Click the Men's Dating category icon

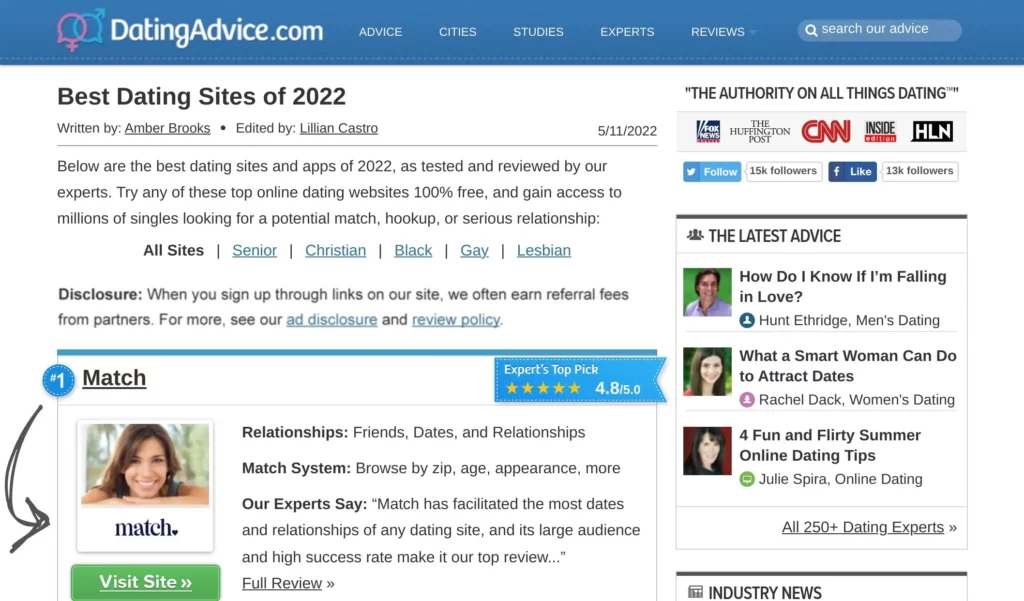(747, 320)
